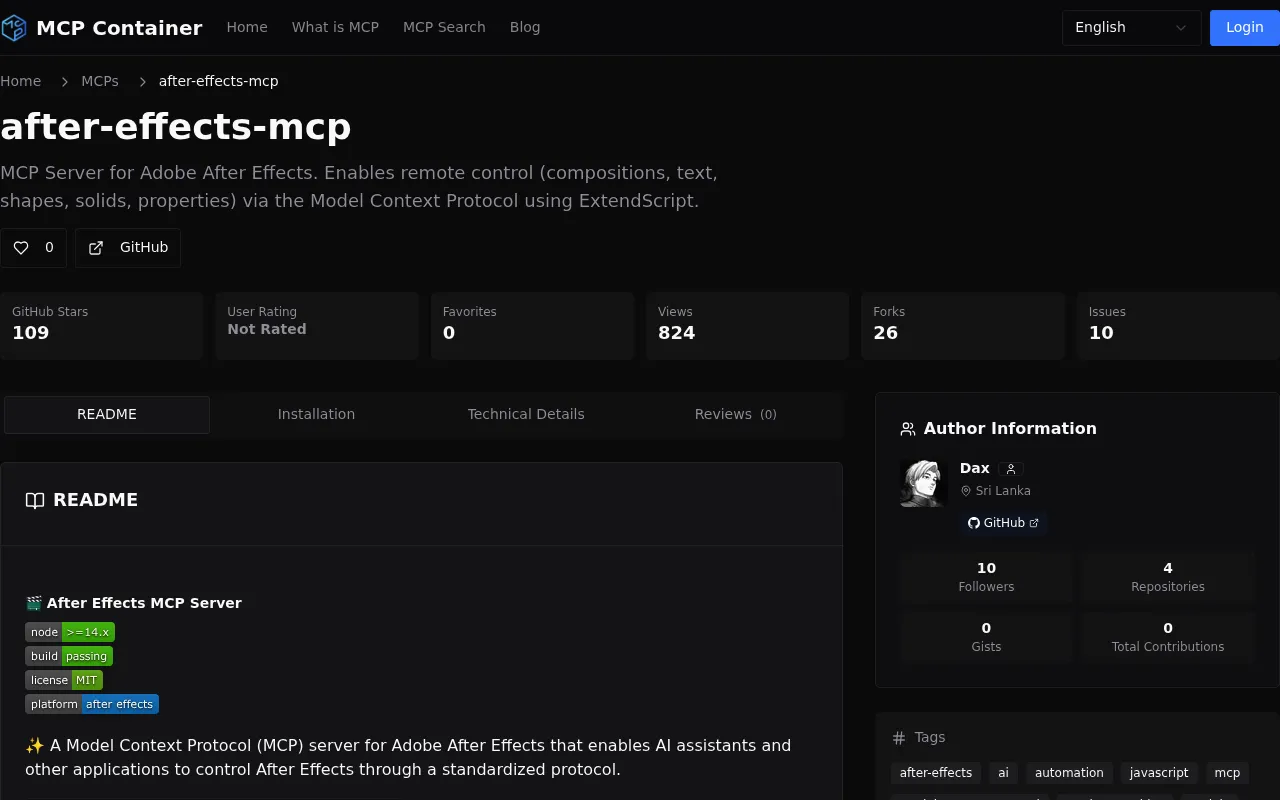Click the 0 Total Contributions stat
Viewport: 1280px width, 800px height.
[1168, 637]
